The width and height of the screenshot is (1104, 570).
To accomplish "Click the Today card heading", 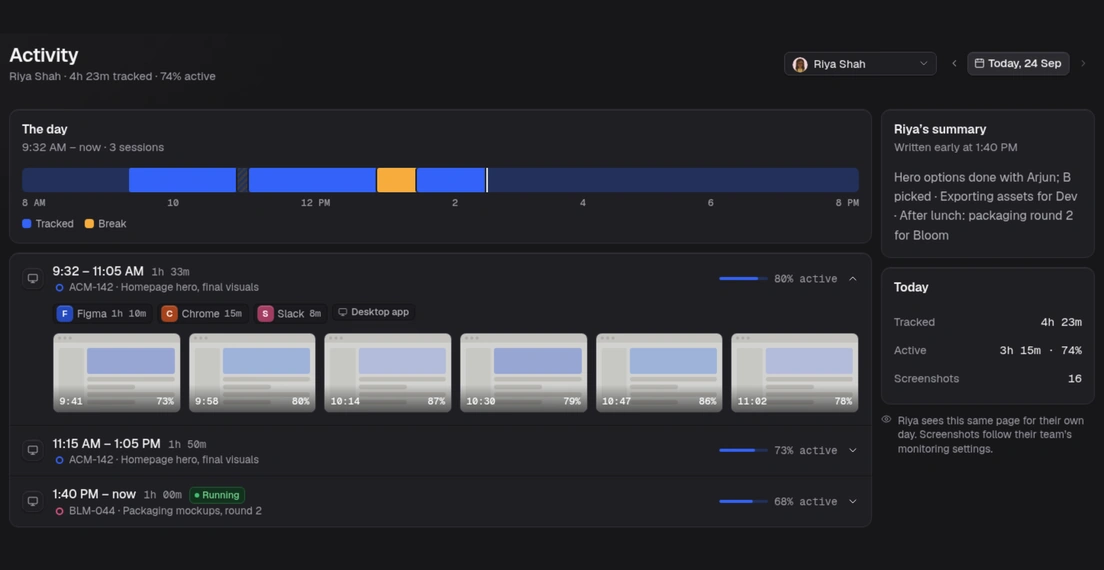I will pyautogui.click(x=911, y=287).
